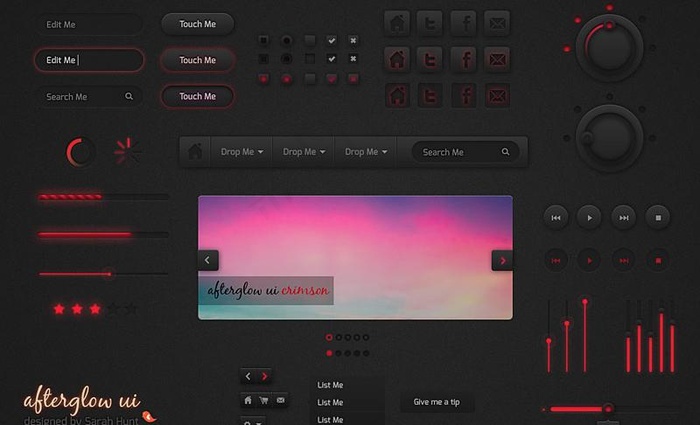This screenshot has height=425, width=700.
Task: Open the third Drop Me dropdown
Action: (366, 152)
